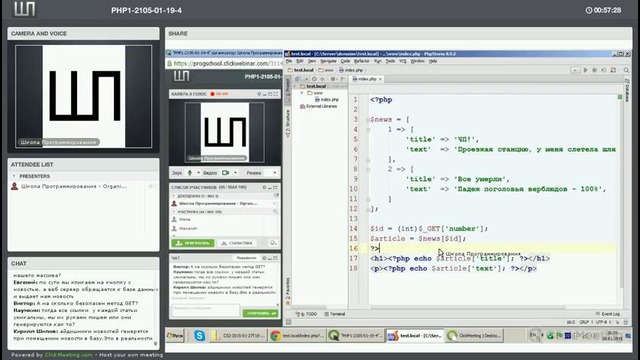
Task: Open the microphone dropdown arrow next to Звук
Action: tap(198, 173)
